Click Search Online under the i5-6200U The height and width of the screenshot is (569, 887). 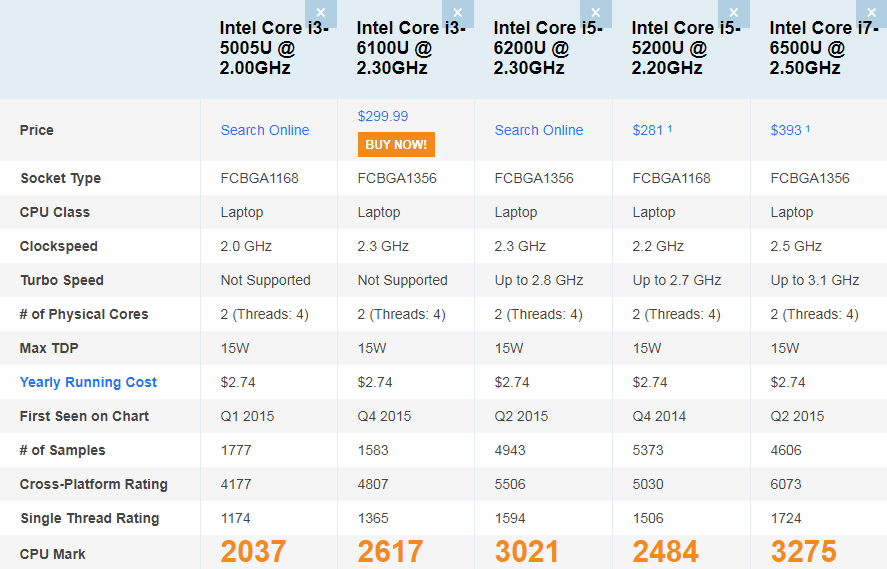pos(539,130)
